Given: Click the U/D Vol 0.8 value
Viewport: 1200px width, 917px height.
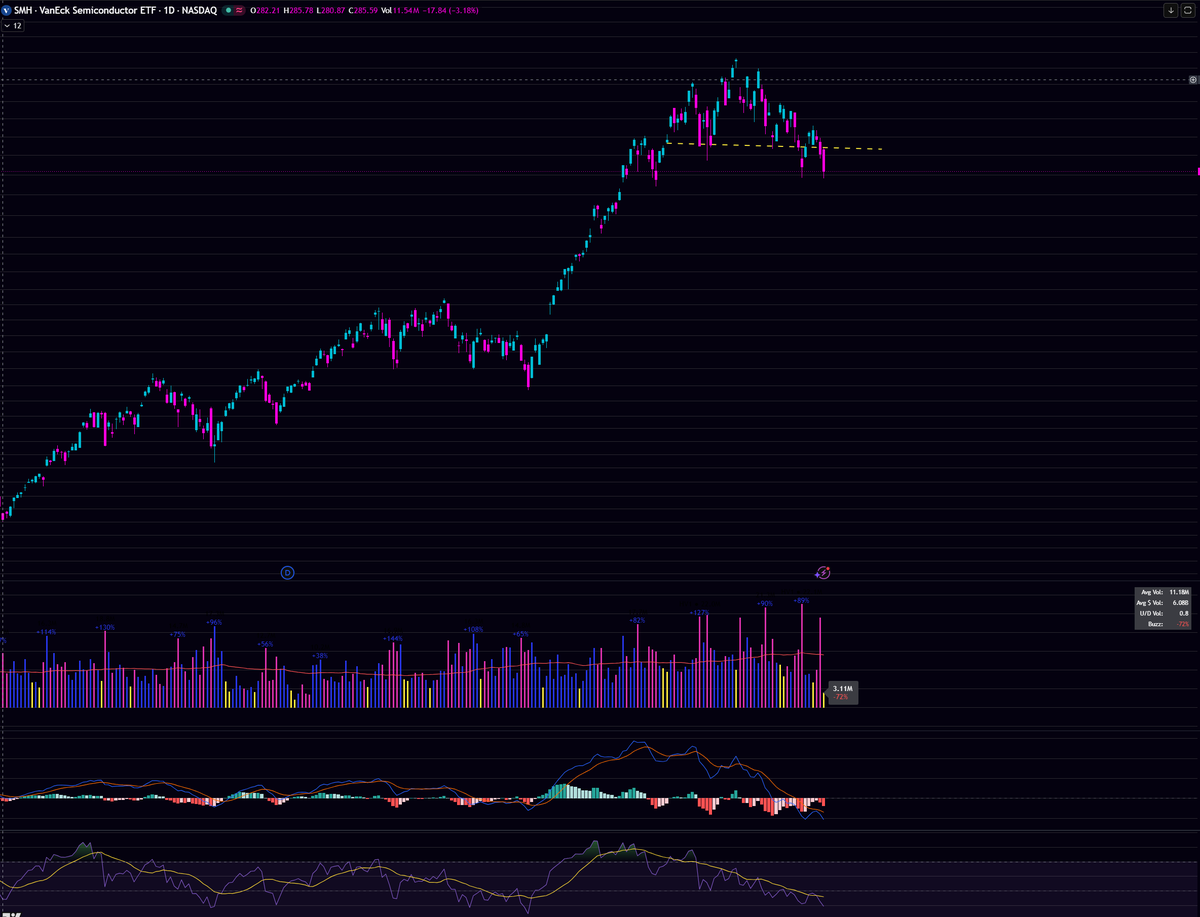Looking at the screenshot, I should pyautogui.click(x=1185, y=613).
